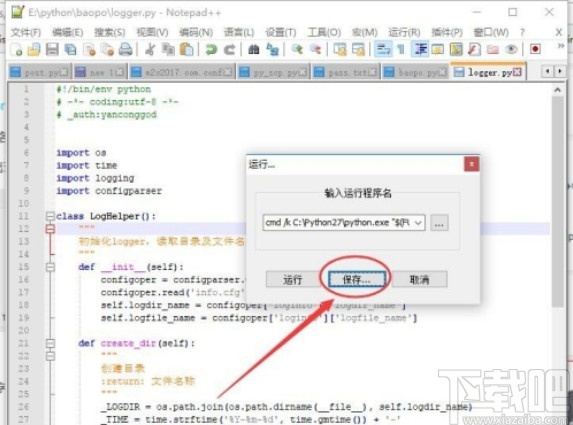Click the Zoom In toolbar icon
Viewport: 573px width, 425px height.
(x=297, y=49)
